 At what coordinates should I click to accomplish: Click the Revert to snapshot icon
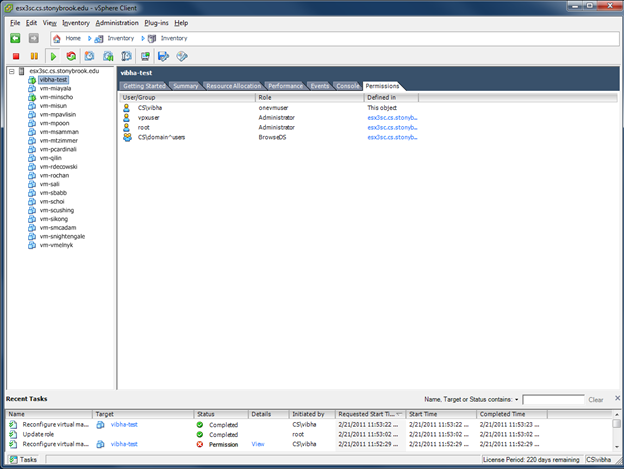click(108, 56)
